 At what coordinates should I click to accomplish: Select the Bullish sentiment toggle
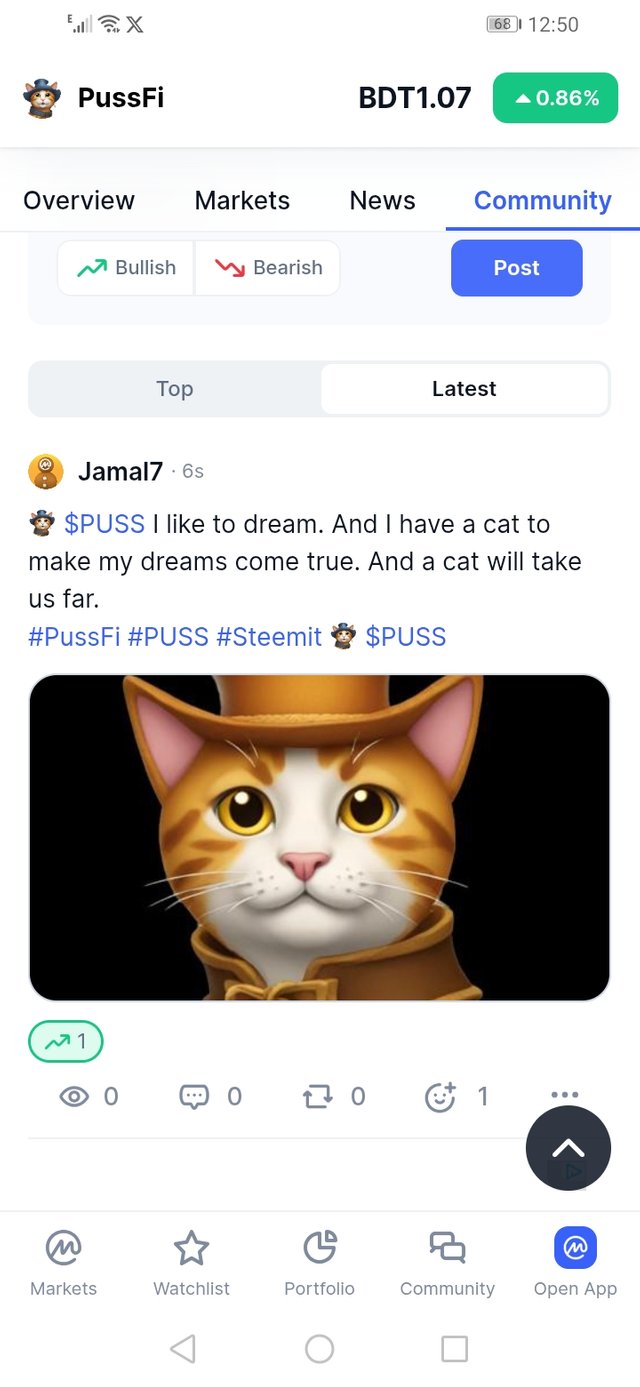pyautogui.click(x=126, y=268)
